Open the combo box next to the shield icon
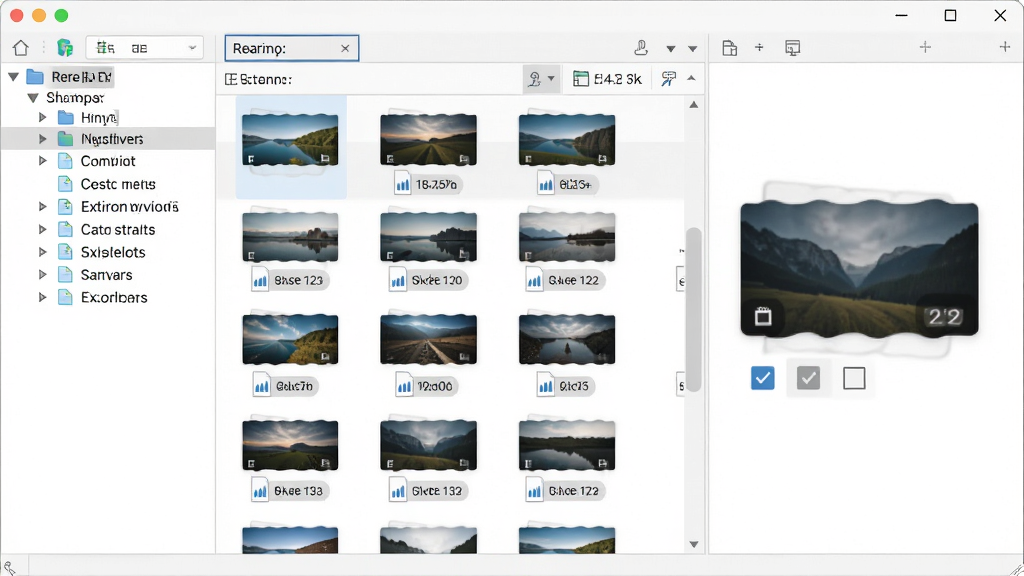Viewport: 1024px width, 576px height. (x=144, y=48)
